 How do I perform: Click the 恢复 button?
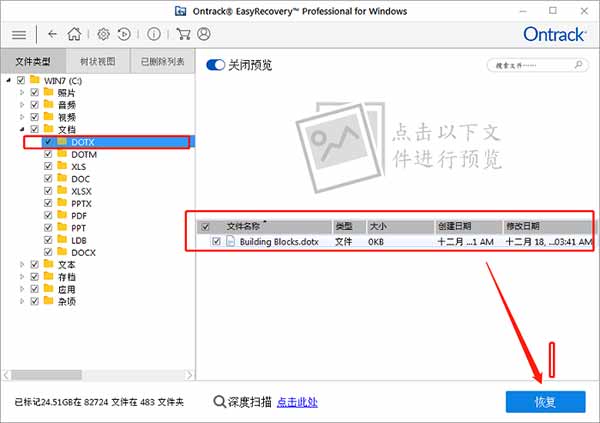tap(545, 401)
